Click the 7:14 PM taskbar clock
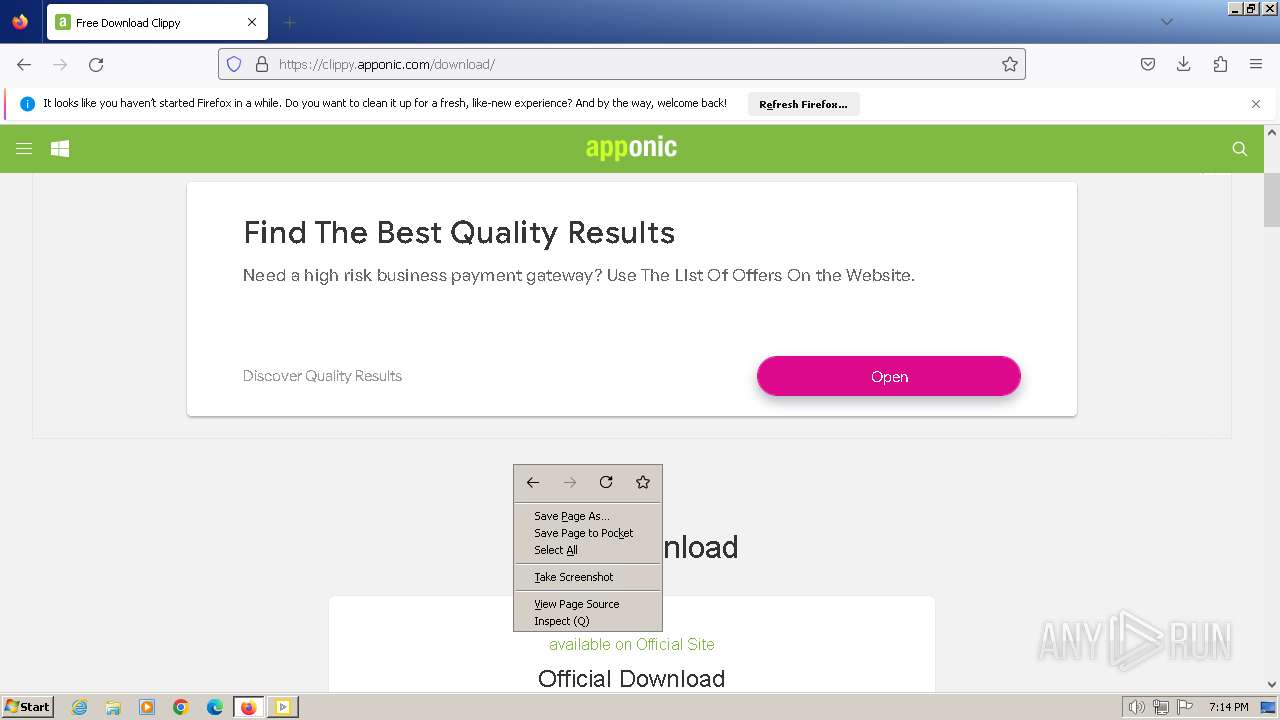The width and height of the screenshot is (1280, 720). coord(1228,707)
